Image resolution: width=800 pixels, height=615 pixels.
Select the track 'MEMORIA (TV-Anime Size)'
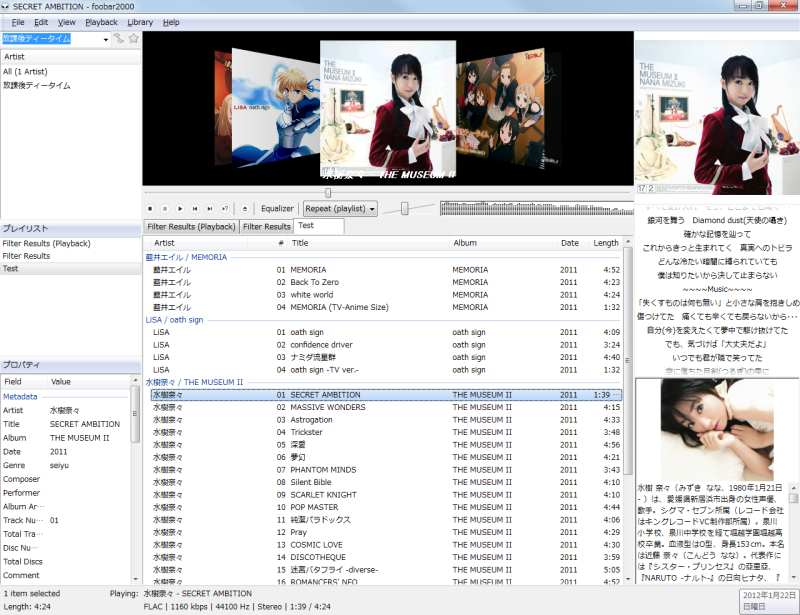click(x=386, y=307)
